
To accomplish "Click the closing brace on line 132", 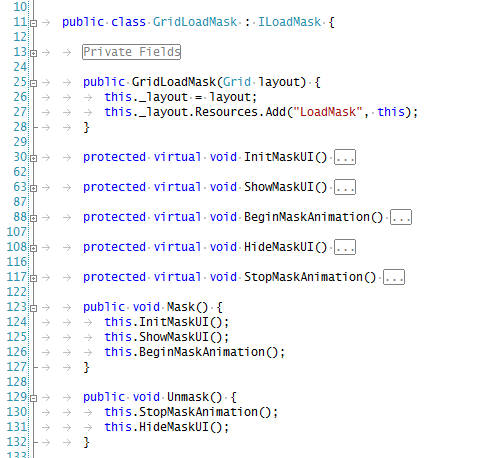I will pos(86,442).
